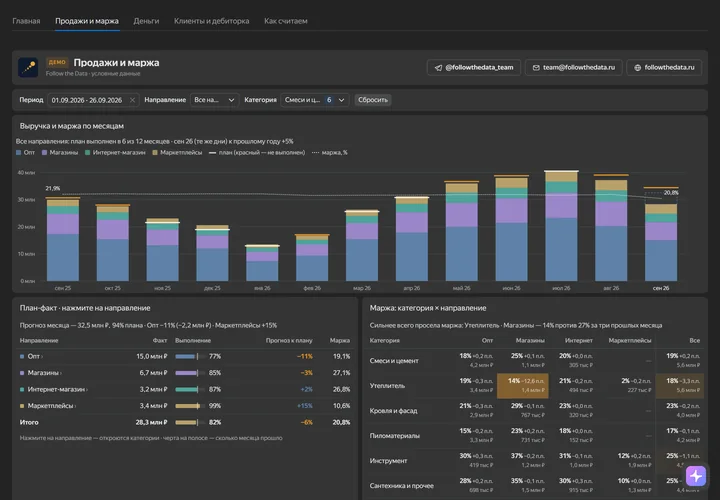The image size is (720, 500).
Task: Toggle the Интернет-магазин legend series
Action: [x=115, y=152]
